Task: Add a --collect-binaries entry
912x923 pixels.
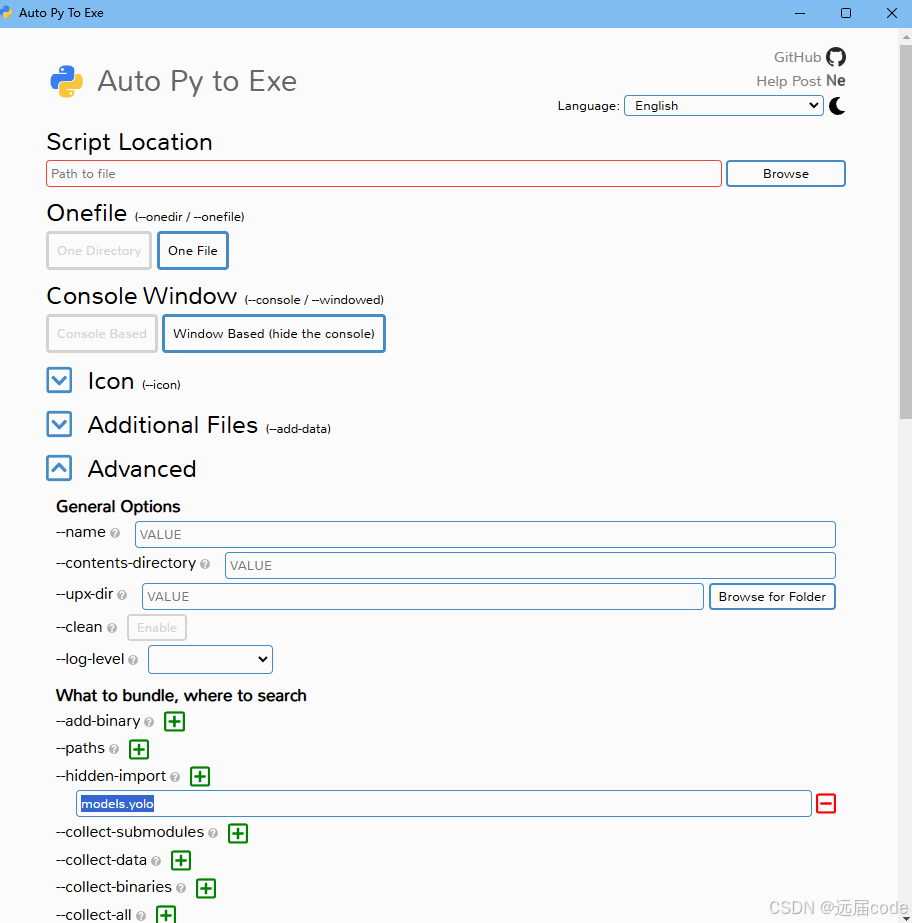Action: [x=206, y=888]
